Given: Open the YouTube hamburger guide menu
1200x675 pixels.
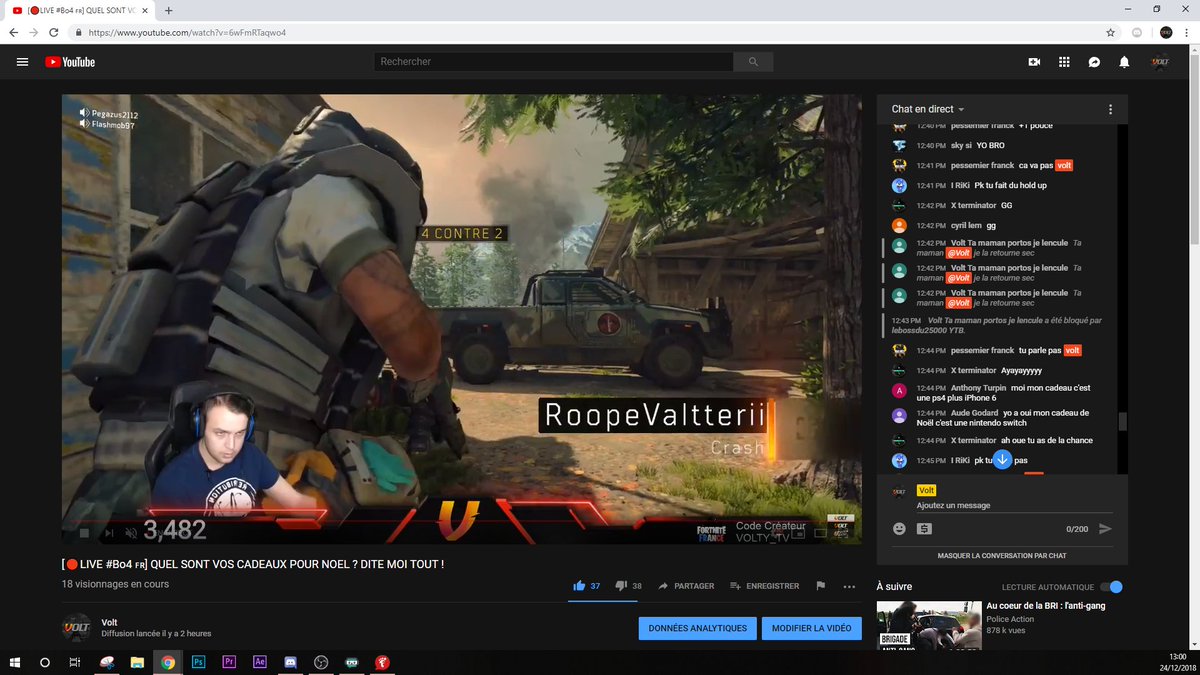Looking at the screenshot, I should click(22, 62).
